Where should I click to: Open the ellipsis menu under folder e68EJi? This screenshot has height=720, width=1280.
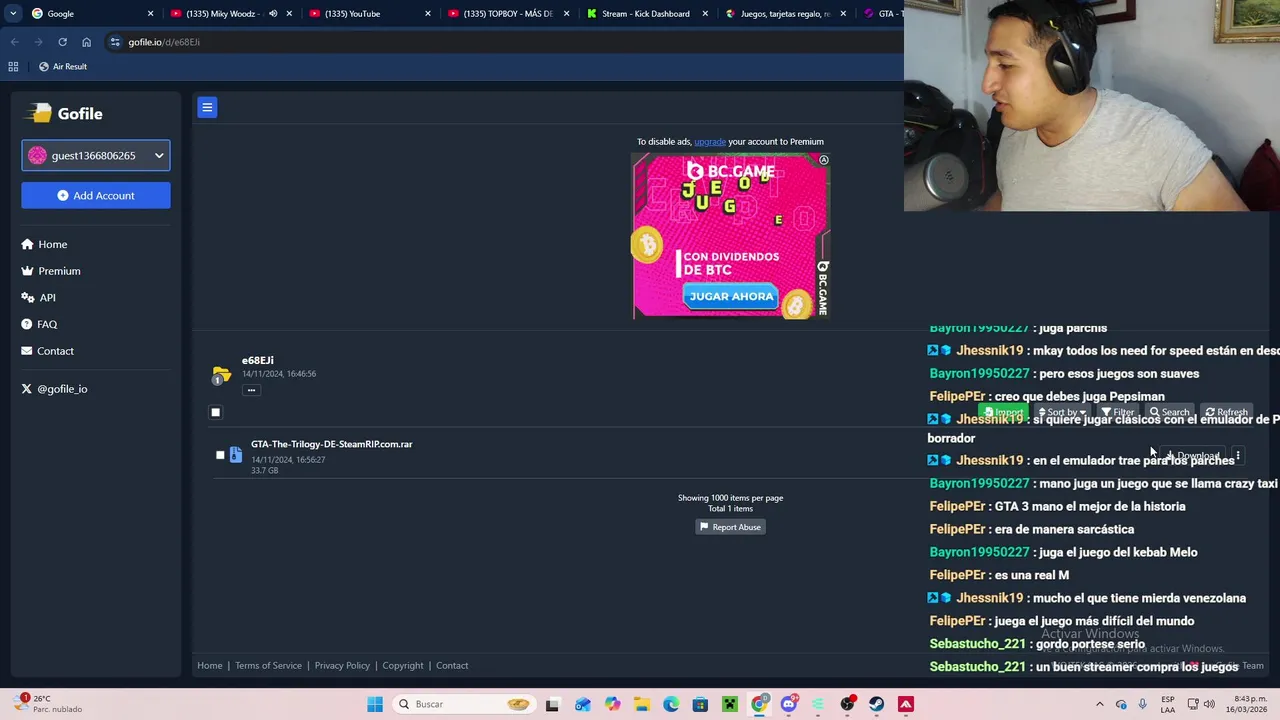[x=251, y=390]
